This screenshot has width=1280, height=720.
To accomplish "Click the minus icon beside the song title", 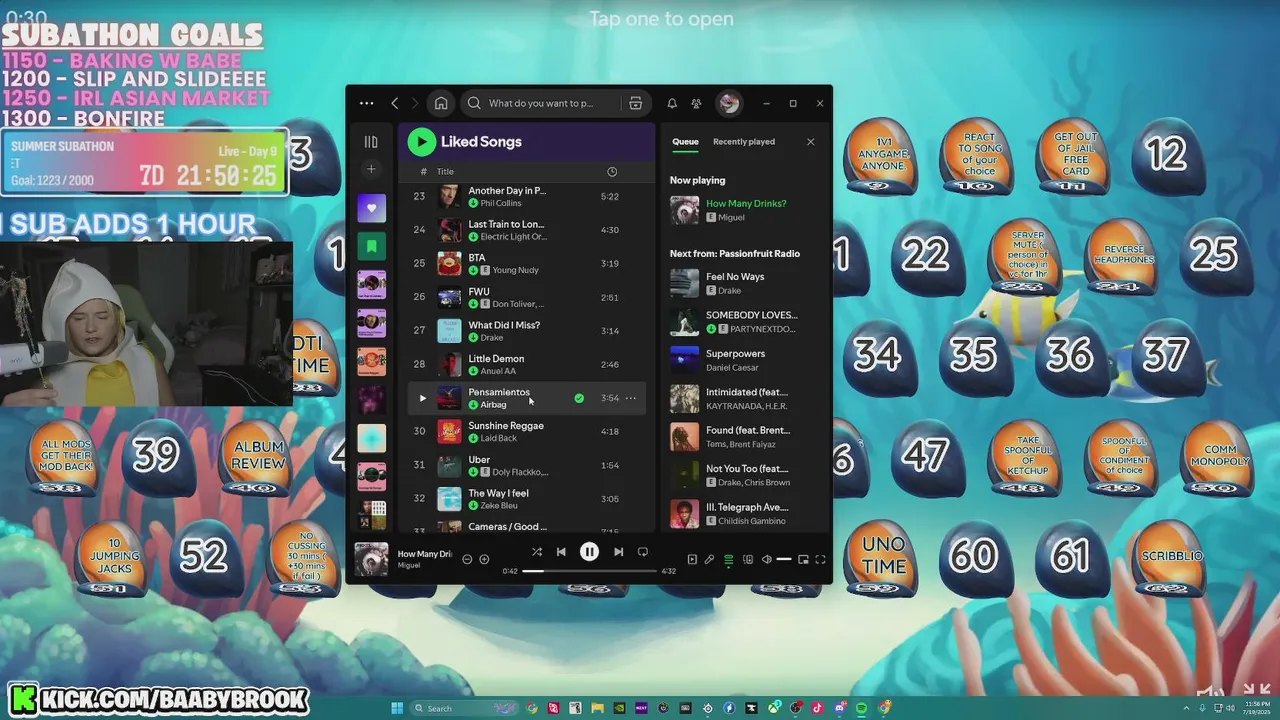I will point(467,559).
